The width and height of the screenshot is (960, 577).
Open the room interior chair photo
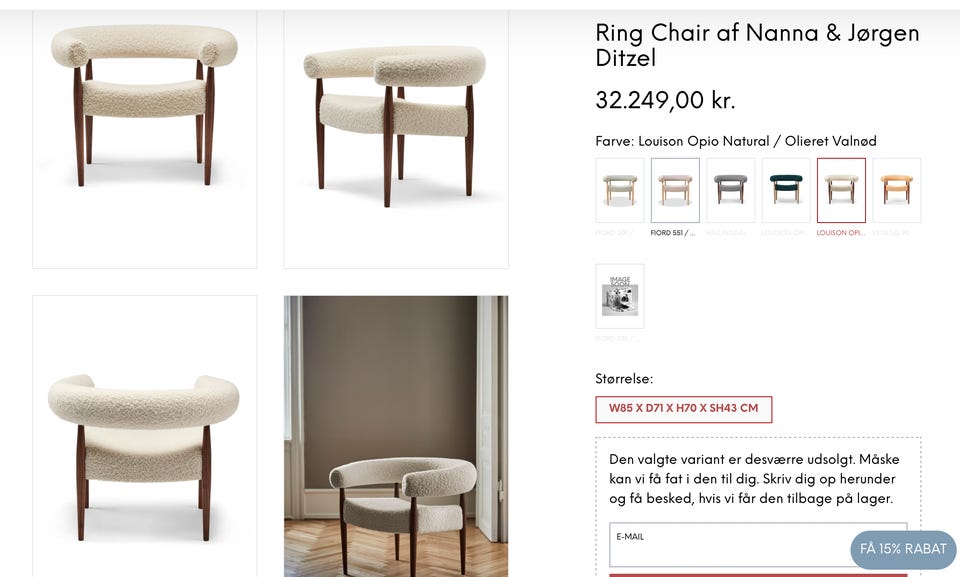[396, 435]
